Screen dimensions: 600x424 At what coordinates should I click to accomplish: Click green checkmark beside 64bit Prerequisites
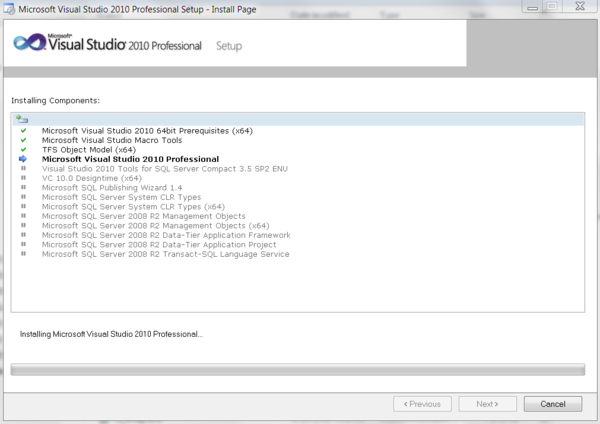click(23, 130)
